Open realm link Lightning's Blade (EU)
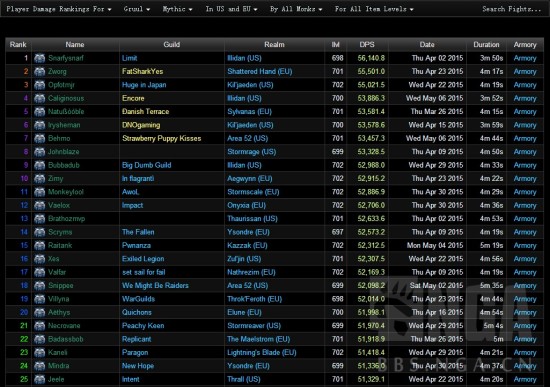 pos(262,353)
